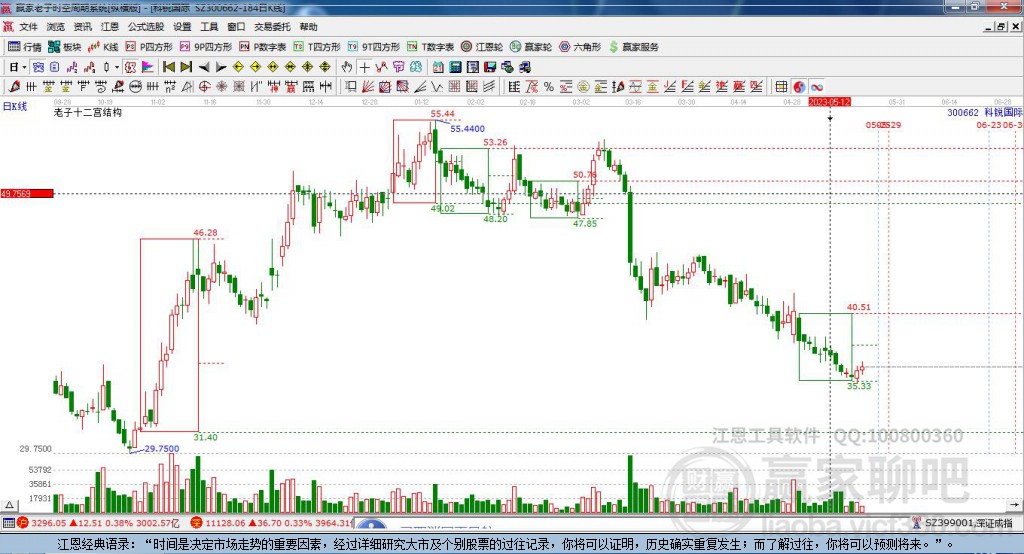1024x554 pixels.
Task: Select the Gann fan lines tool
Action: click(x=368, y=86)
